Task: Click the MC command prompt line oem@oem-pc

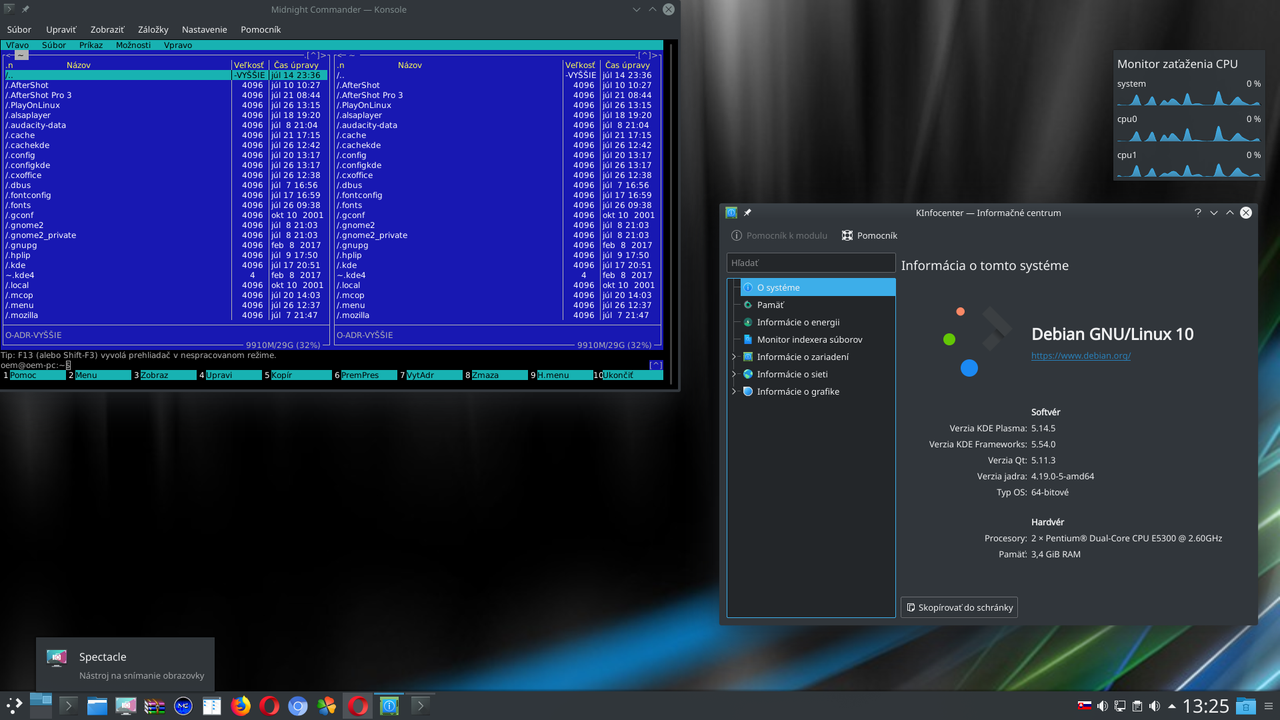Action: click(36, 365)
